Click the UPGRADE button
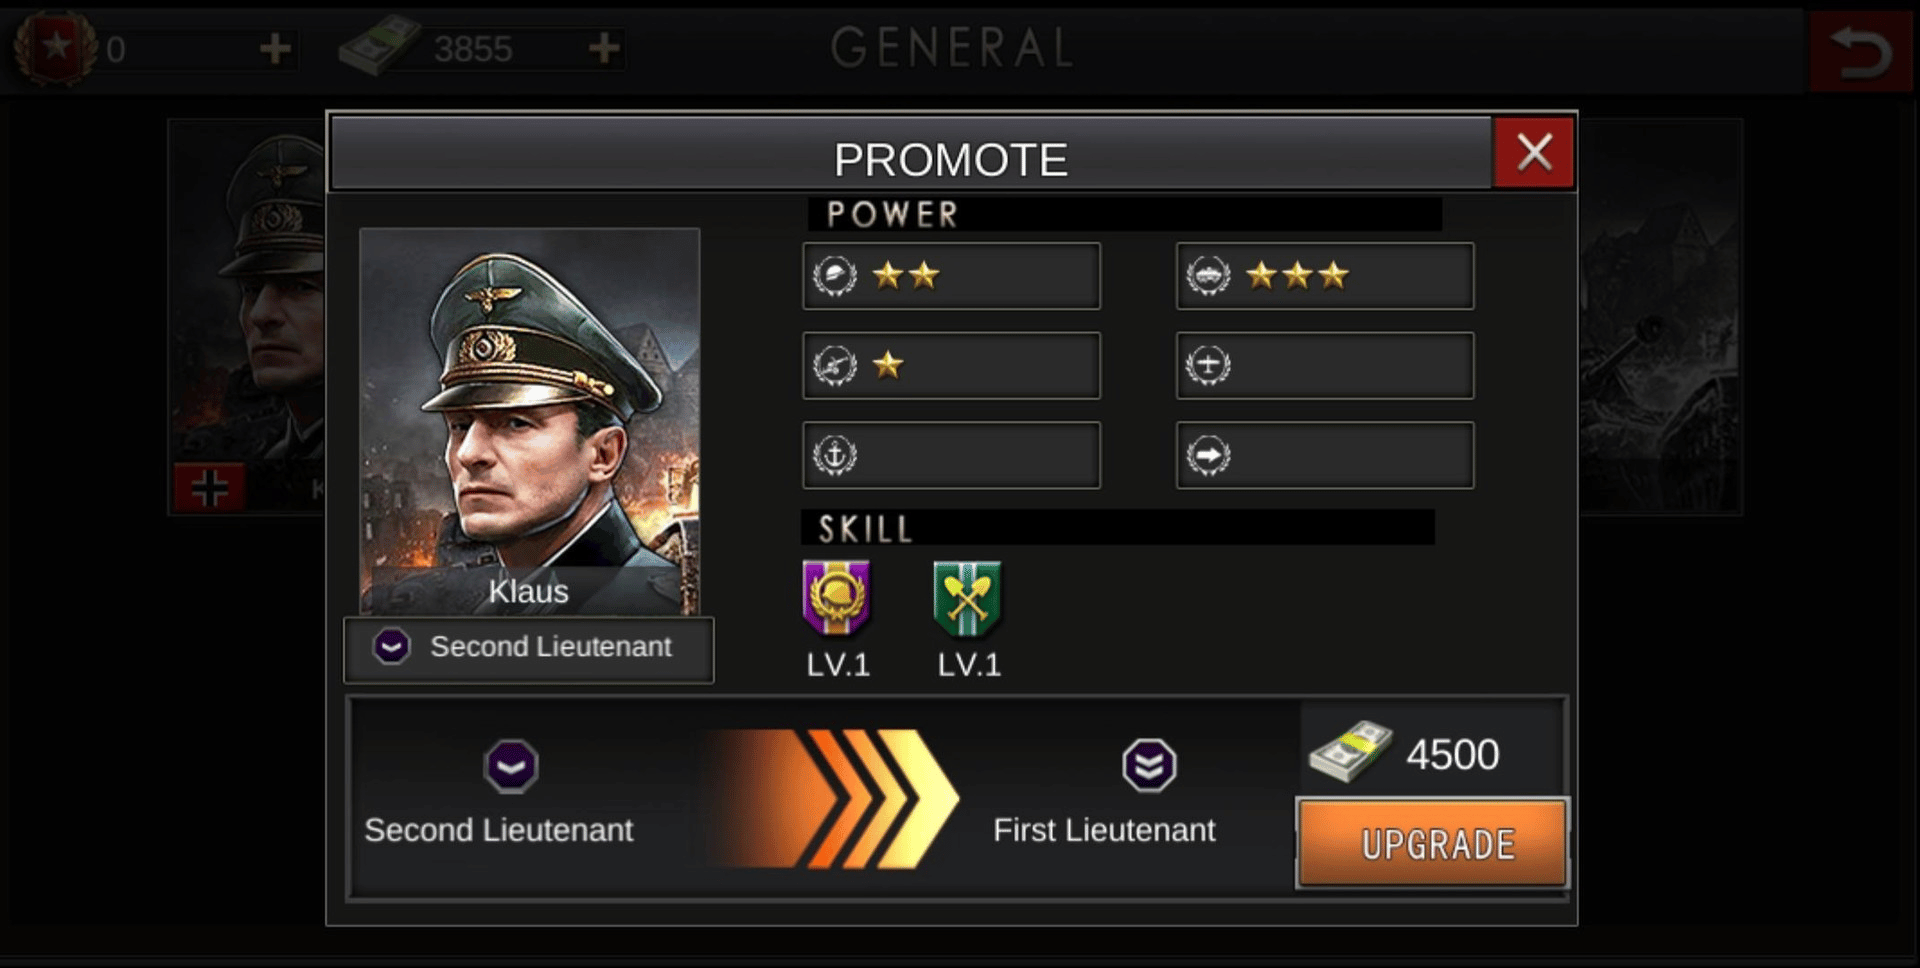Screen dimensions: 1920x968 coord(1432,843)
